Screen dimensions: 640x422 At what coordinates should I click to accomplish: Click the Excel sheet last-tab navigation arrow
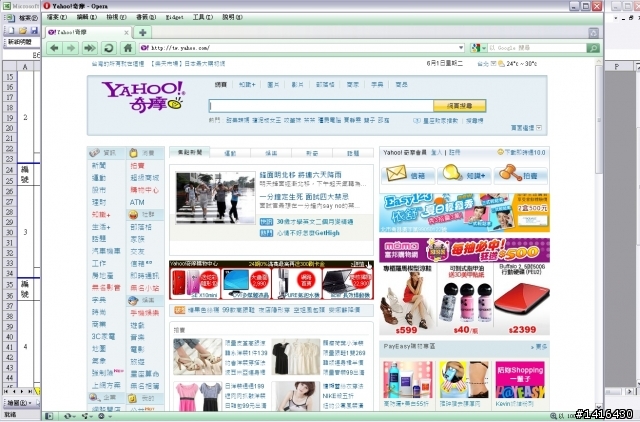pyautogui.click(x=29, y=391)
